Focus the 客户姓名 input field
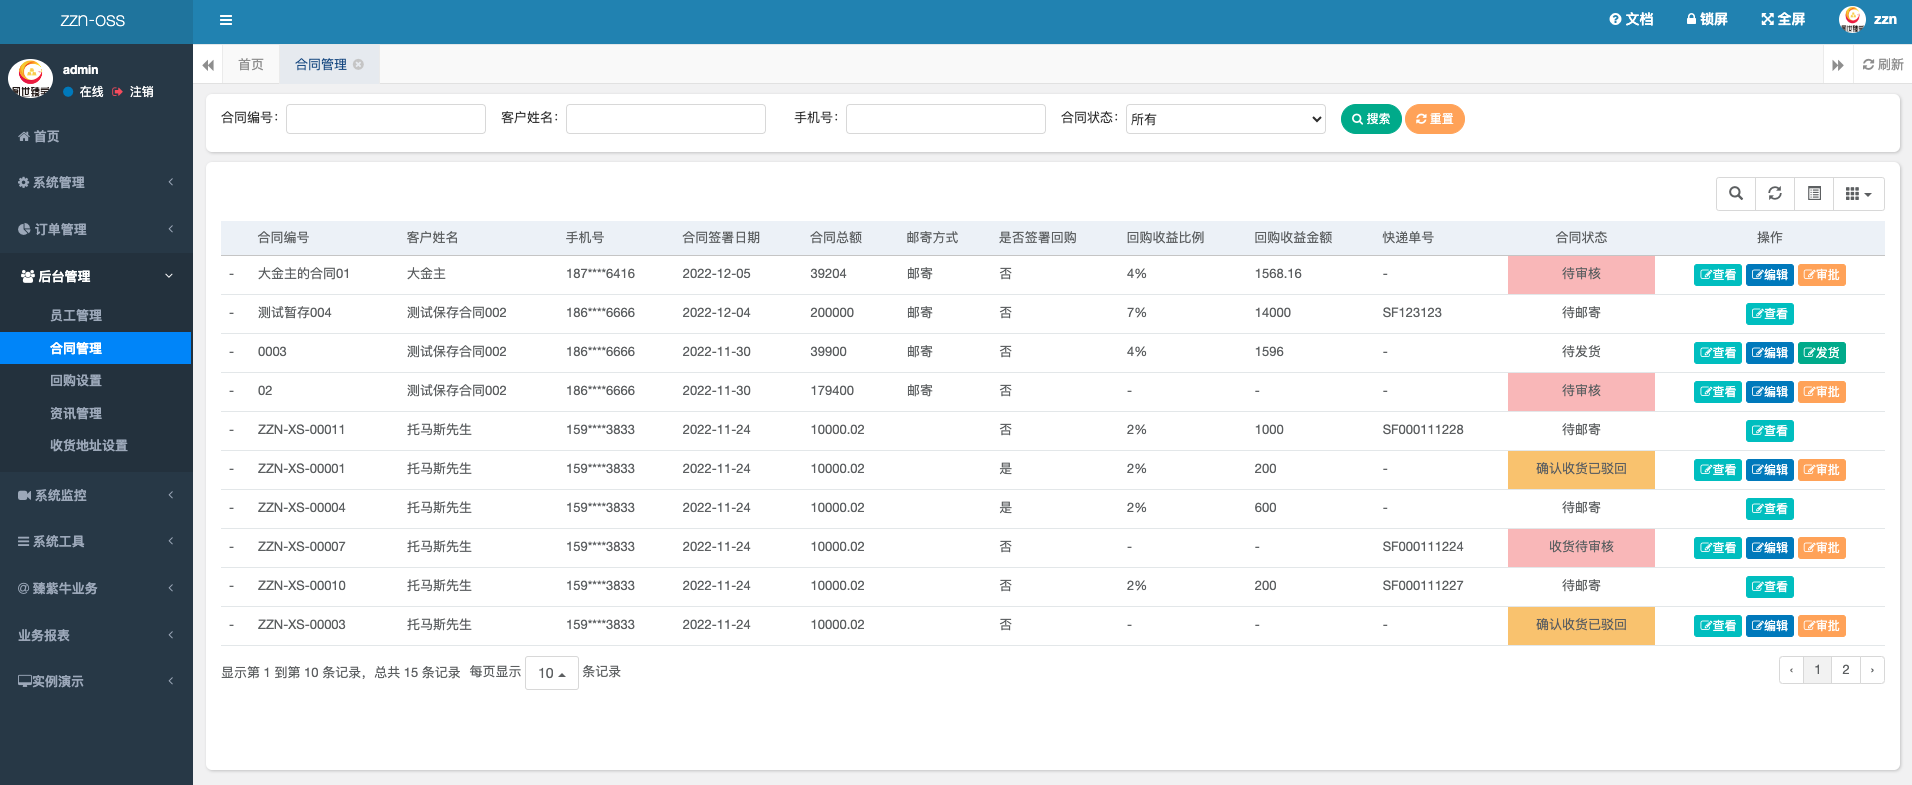The height and width of the screenshot is (785, 1912). pos(666,119)
